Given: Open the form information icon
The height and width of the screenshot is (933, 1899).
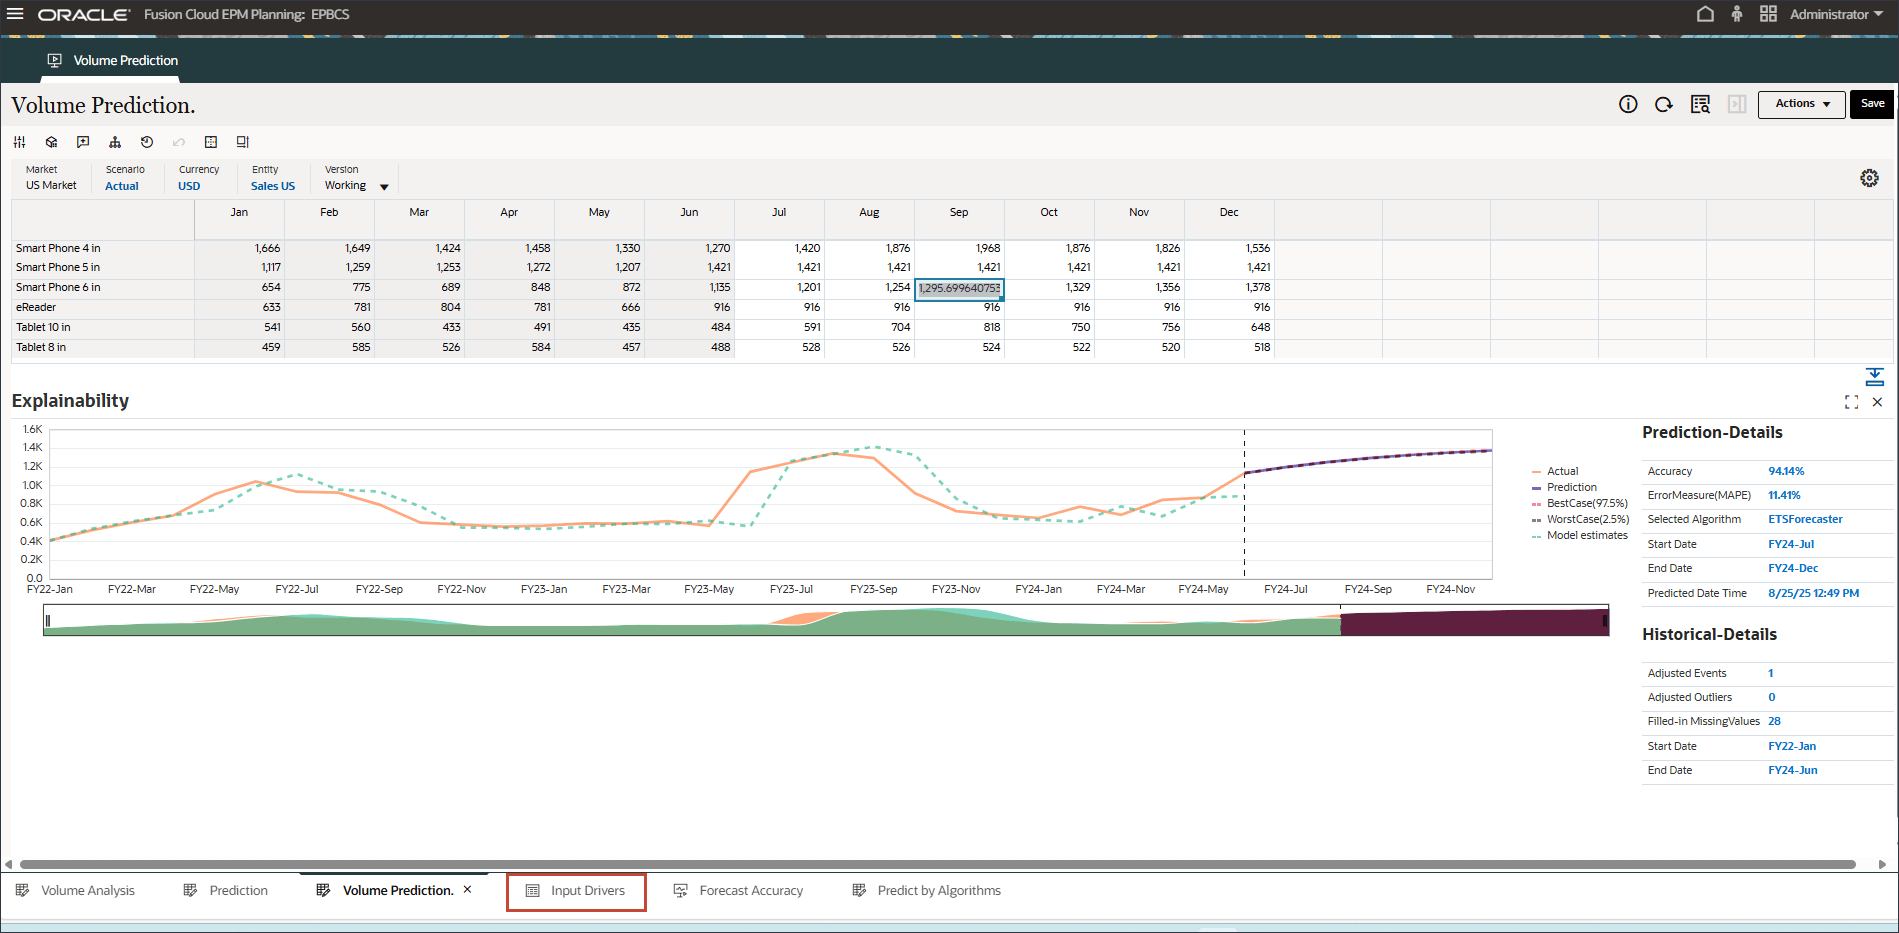Looking at the screenshot, I should (x=1628, y=104).
